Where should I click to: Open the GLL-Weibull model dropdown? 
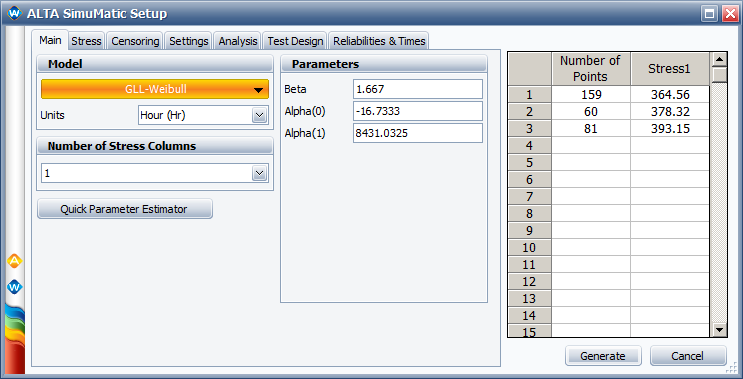pos(155,89)
